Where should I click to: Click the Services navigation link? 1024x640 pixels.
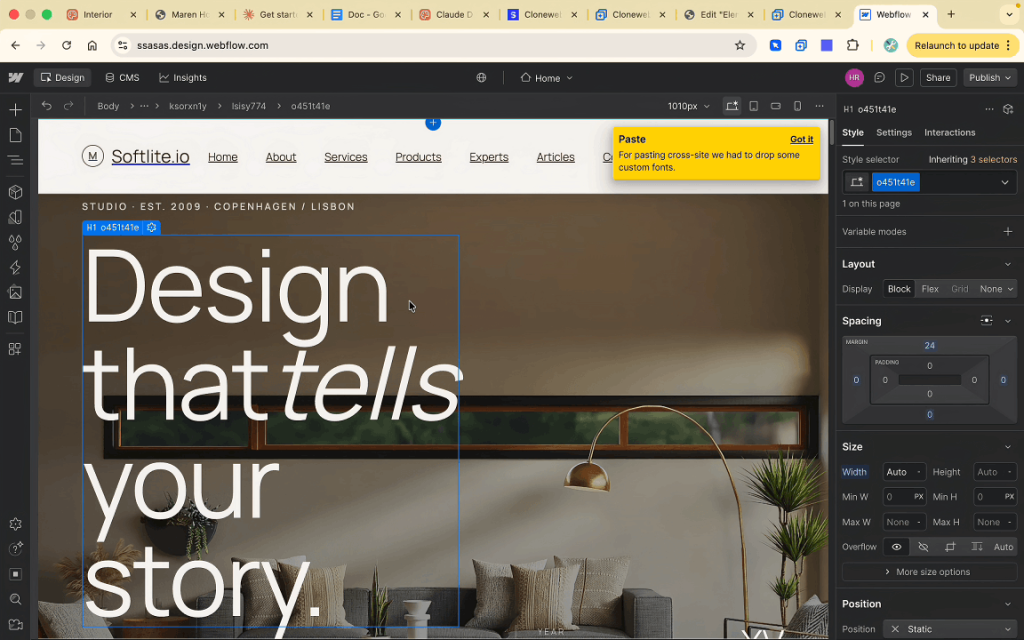pos(345,157)
